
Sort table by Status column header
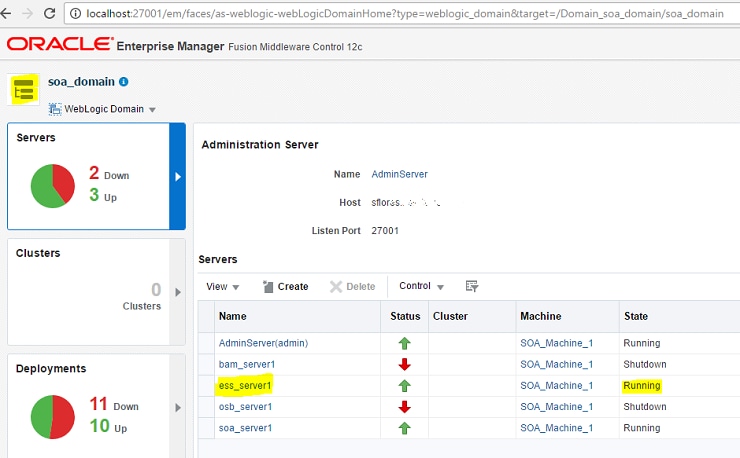pos(405,316)
